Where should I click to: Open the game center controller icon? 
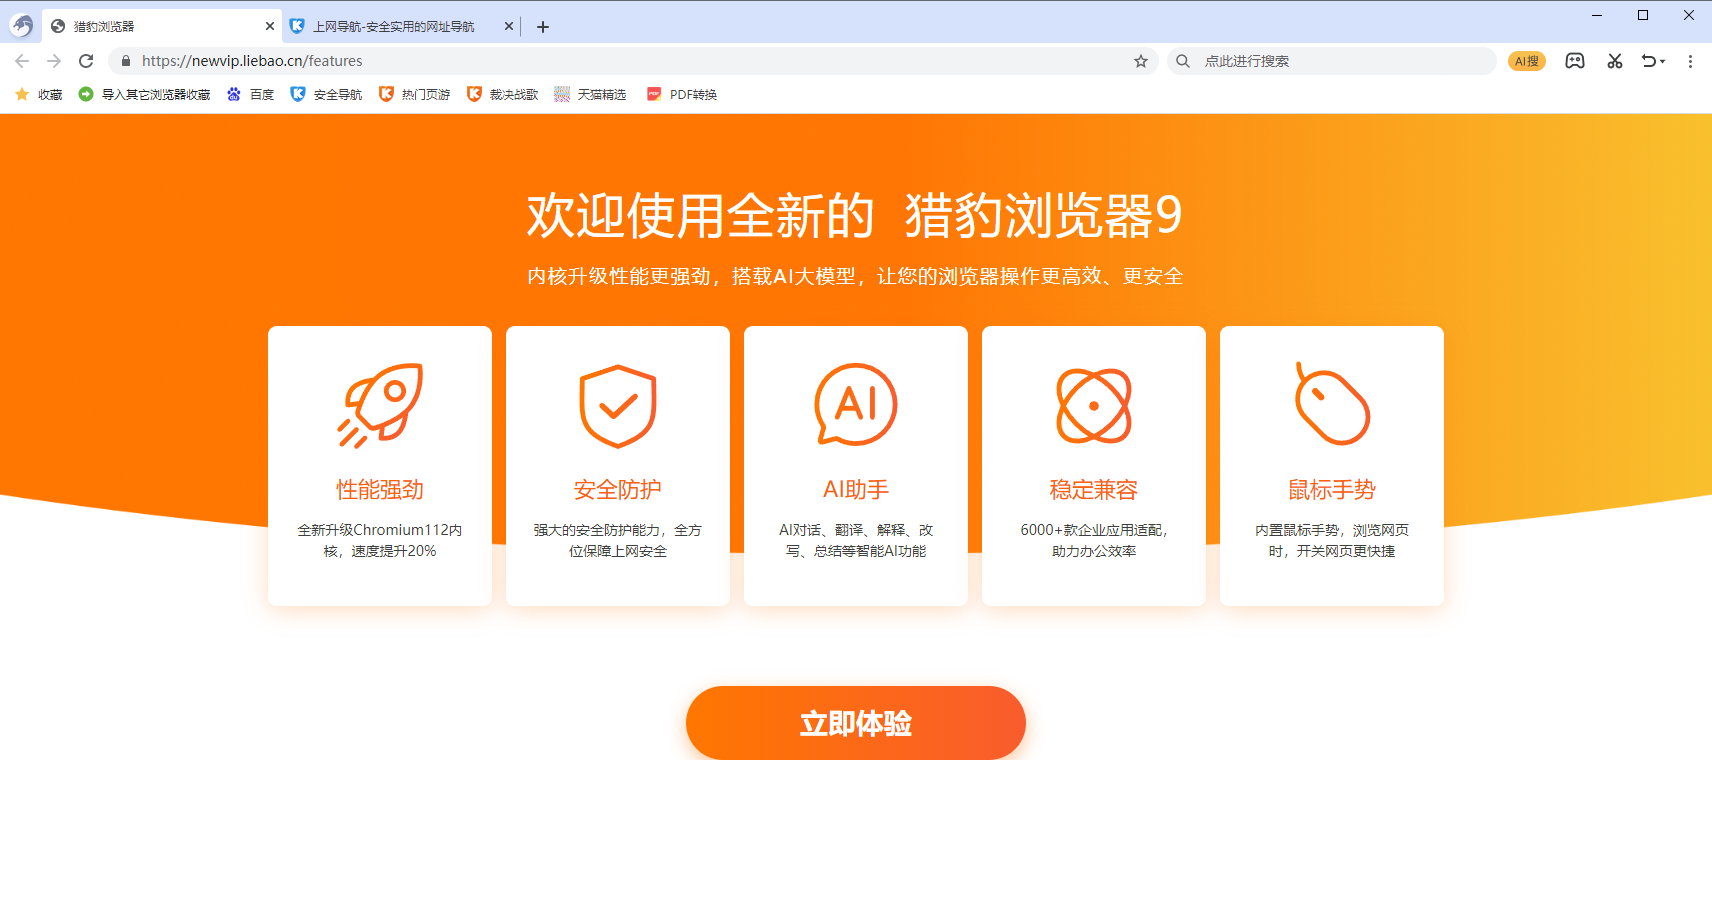(1574, 61)
